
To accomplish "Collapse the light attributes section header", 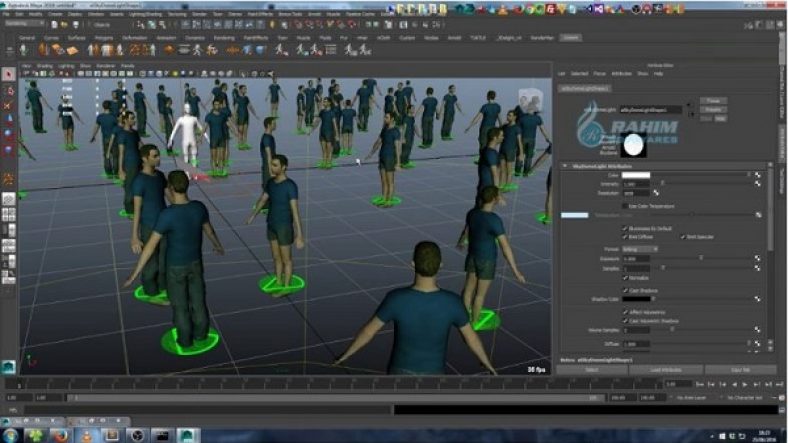I will click(600, 165).
